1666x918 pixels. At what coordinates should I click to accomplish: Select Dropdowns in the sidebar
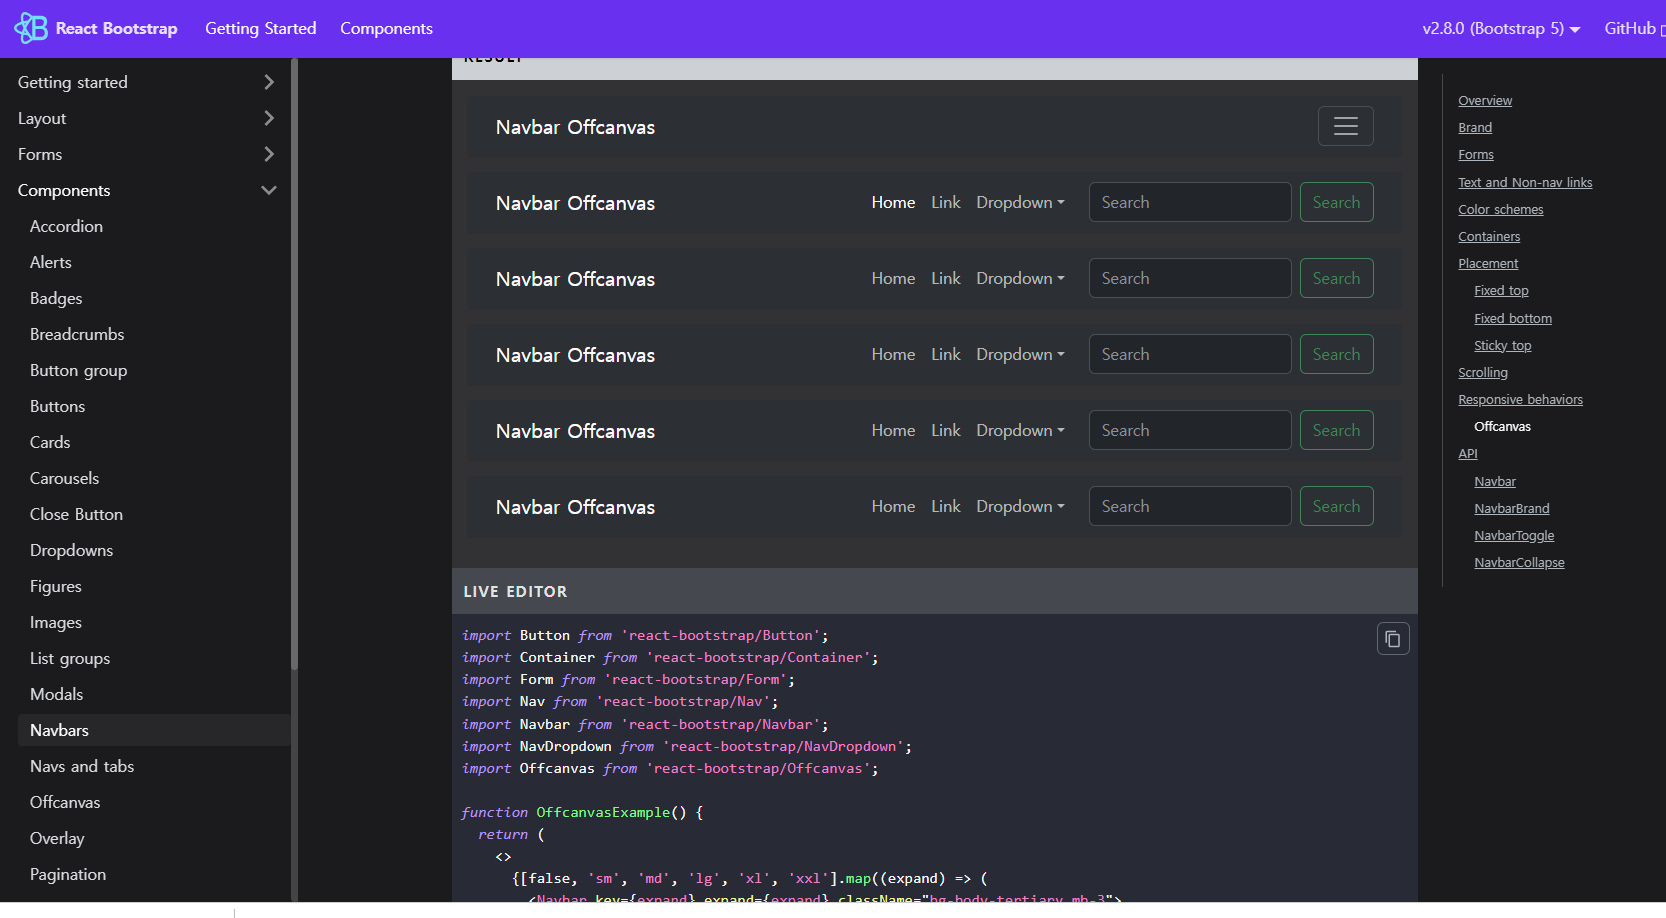tap(71, 550)
